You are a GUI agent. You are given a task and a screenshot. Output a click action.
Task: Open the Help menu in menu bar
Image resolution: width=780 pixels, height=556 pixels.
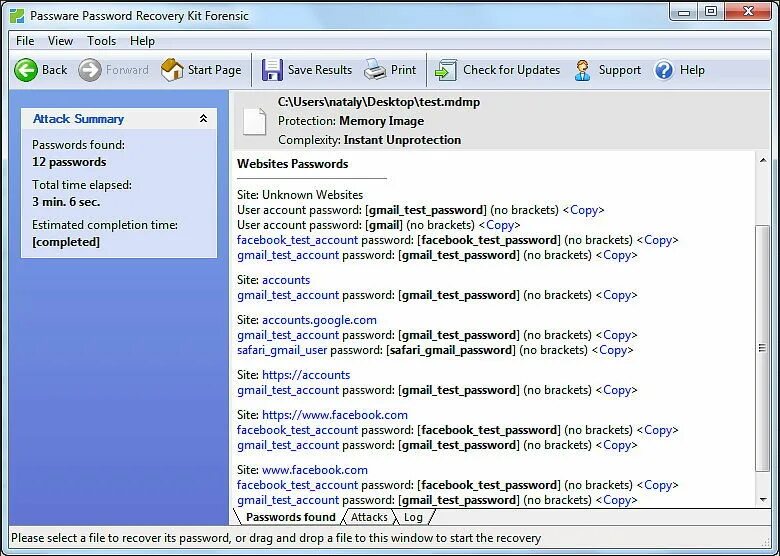point(142,41)
